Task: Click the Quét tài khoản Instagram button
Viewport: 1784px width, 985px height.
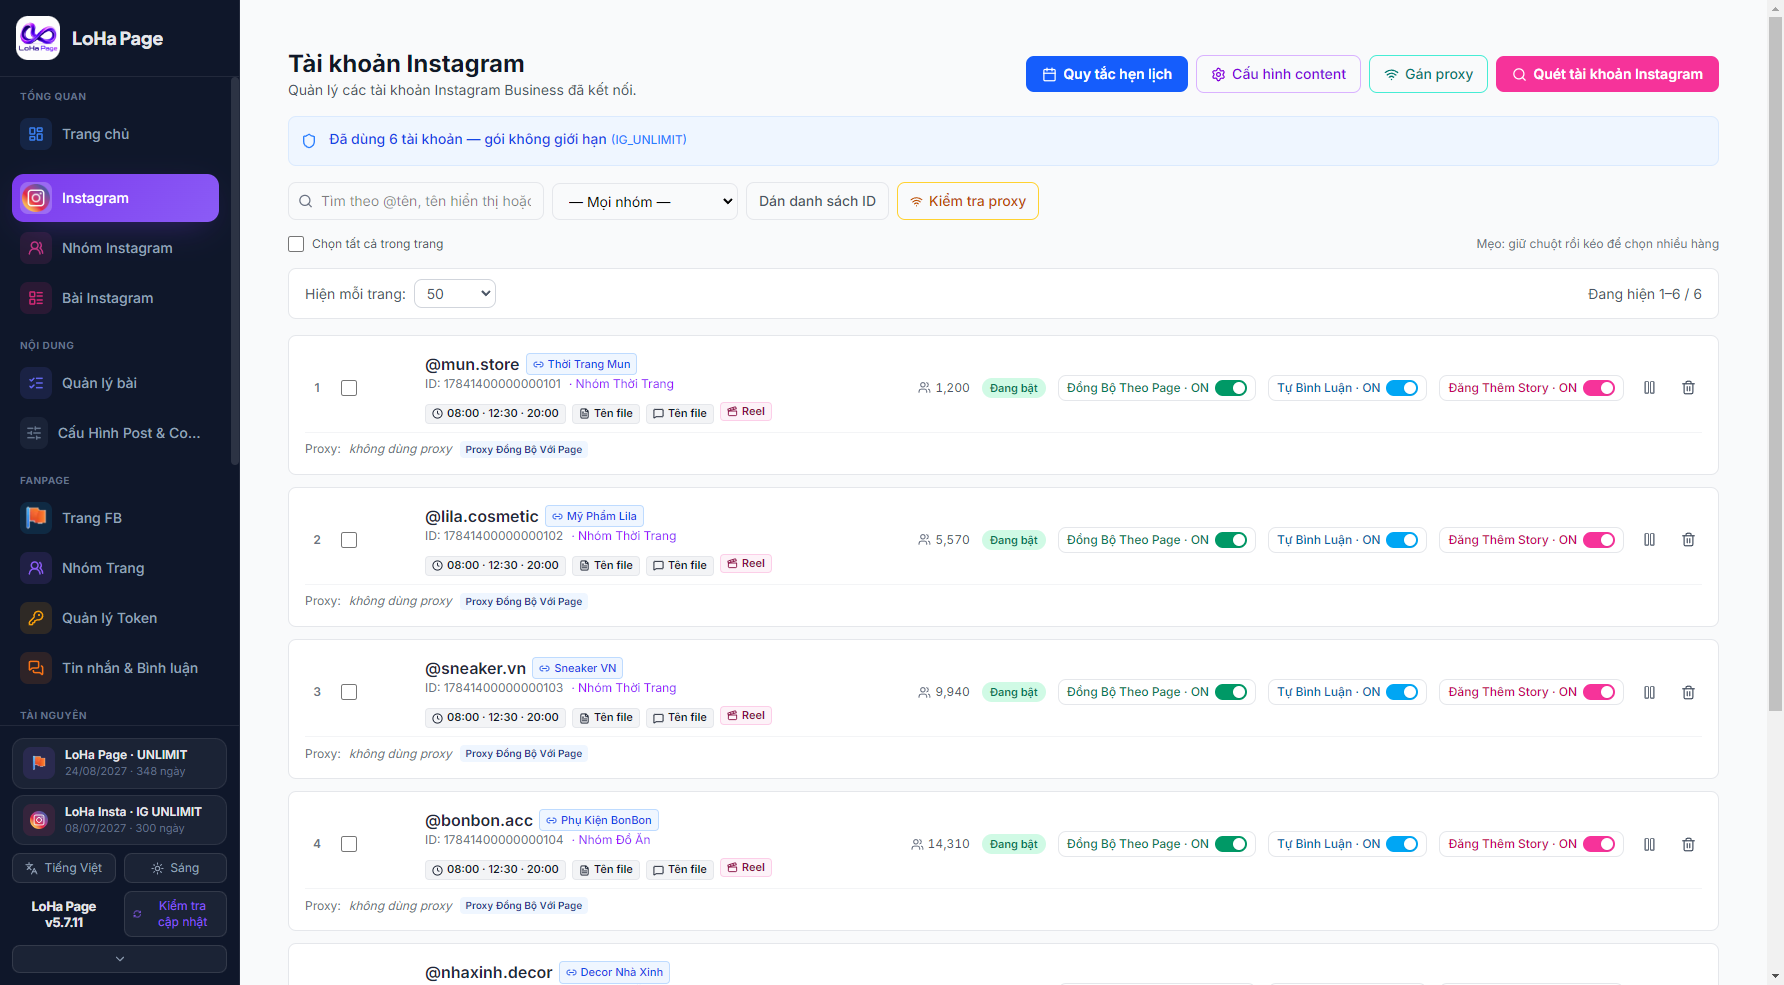Action: [1607, 74]
